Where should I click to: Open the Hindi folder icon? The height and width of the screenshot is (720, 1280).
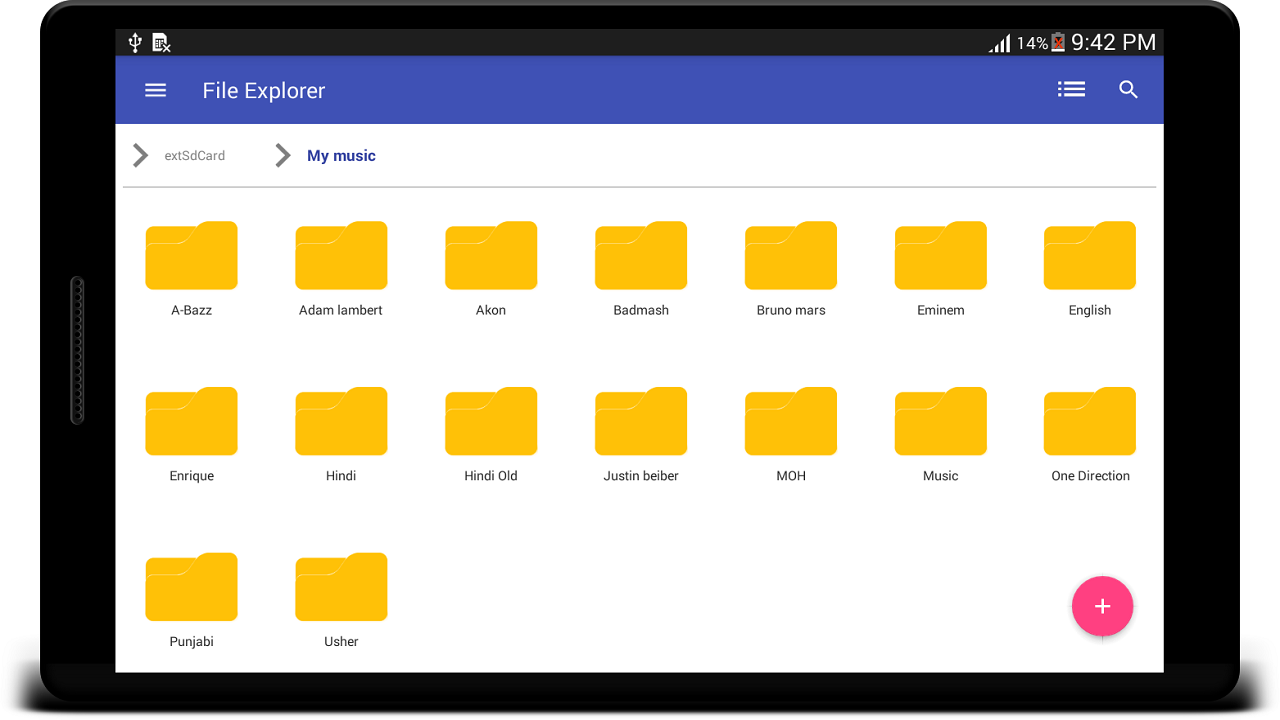pyautogui.click(x=341, y=421)
